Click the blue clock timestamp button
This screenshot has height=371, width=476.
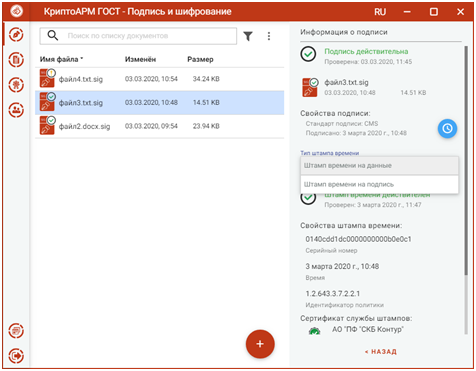(447, 128)
